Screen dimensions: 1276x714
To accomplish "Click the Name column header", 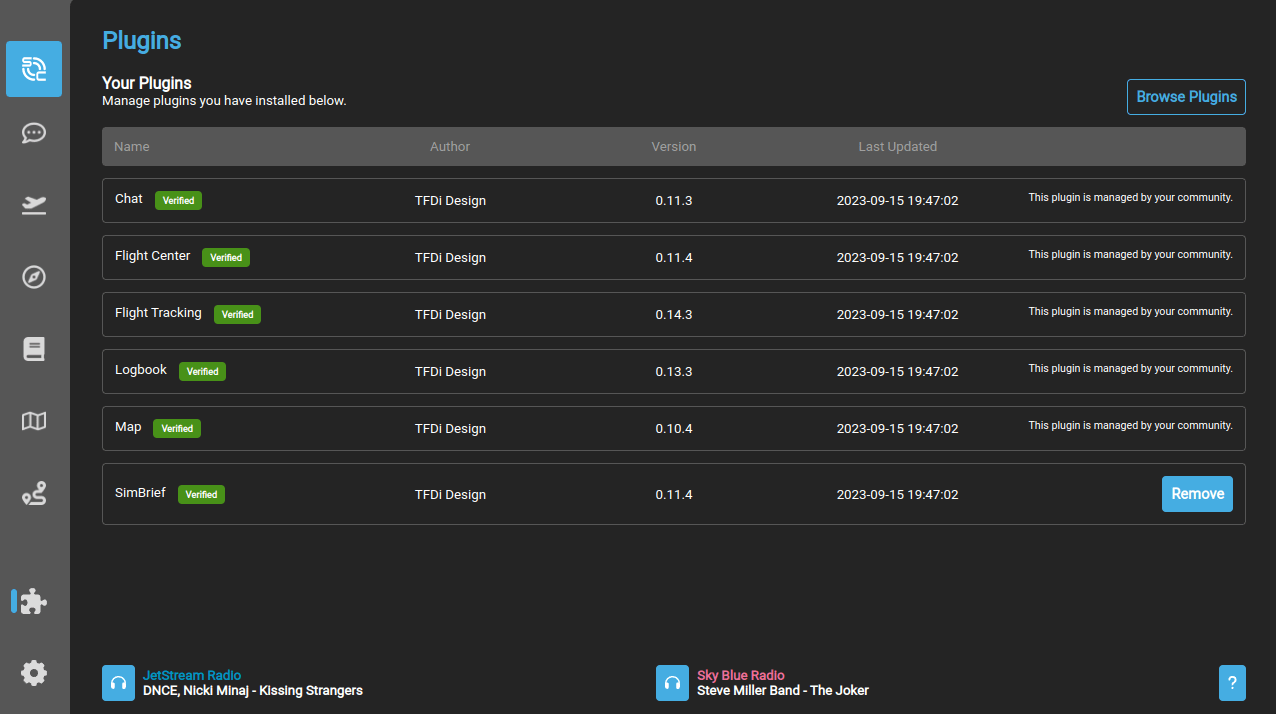I will click(132, 147).
